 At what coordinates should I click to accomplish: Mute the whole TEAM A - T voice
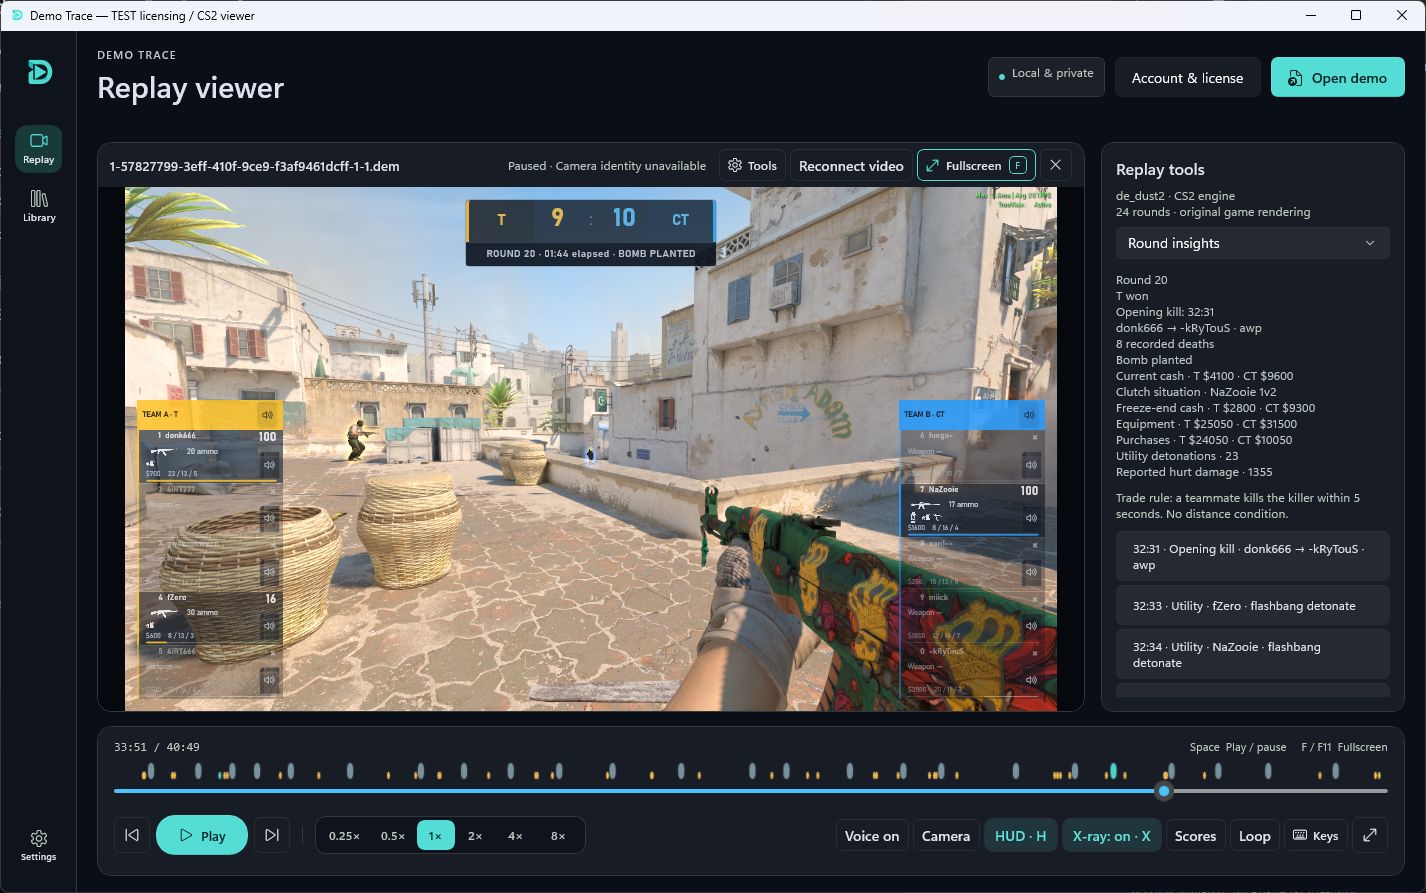[x=267, y=415]
